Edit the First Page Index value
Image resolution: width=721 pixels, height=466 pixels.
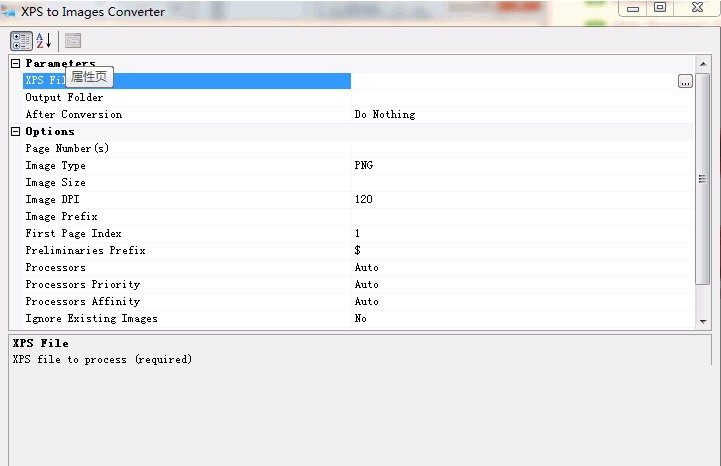click(520, 234)
